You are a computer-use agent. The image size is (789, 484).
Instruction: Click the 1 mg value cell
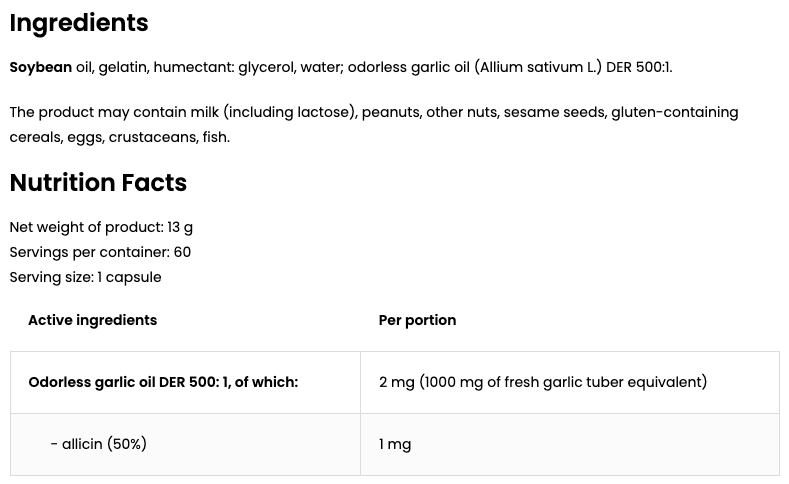(x=395, y=444)
